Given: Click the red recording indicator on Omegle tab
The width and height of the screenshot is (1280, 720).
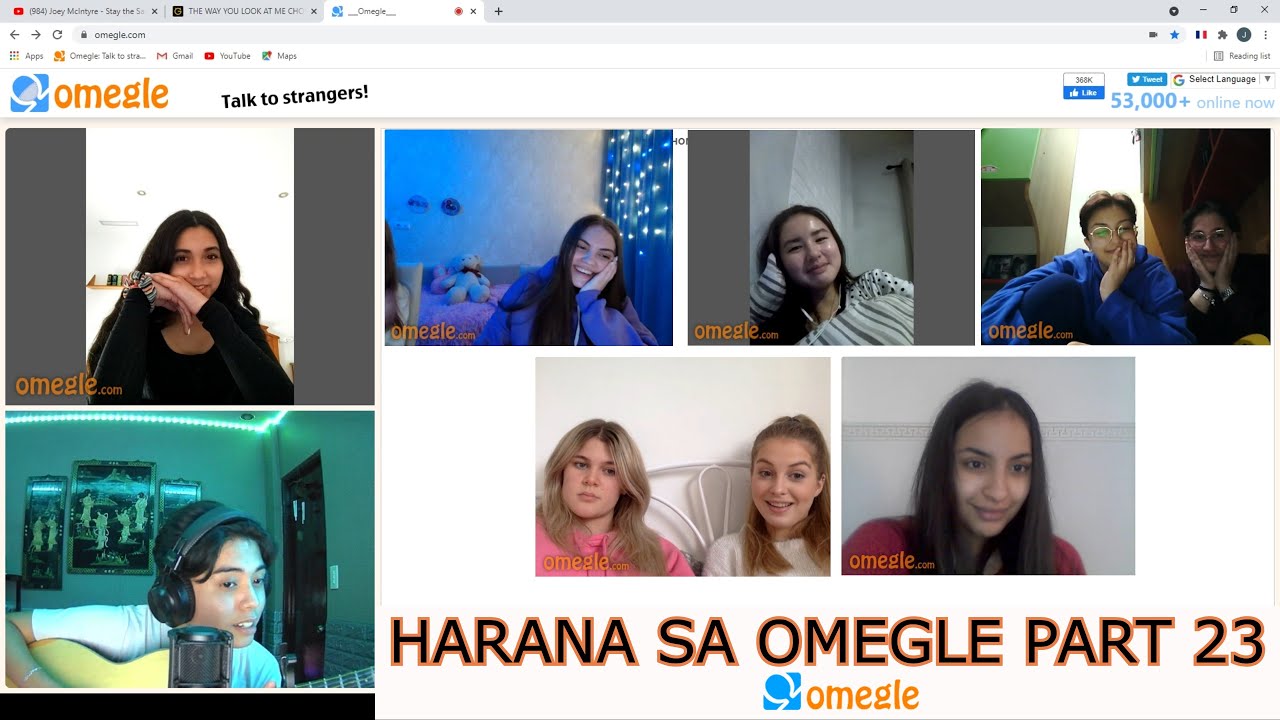Looking at the screenshot, I should (x=458, y=11).
